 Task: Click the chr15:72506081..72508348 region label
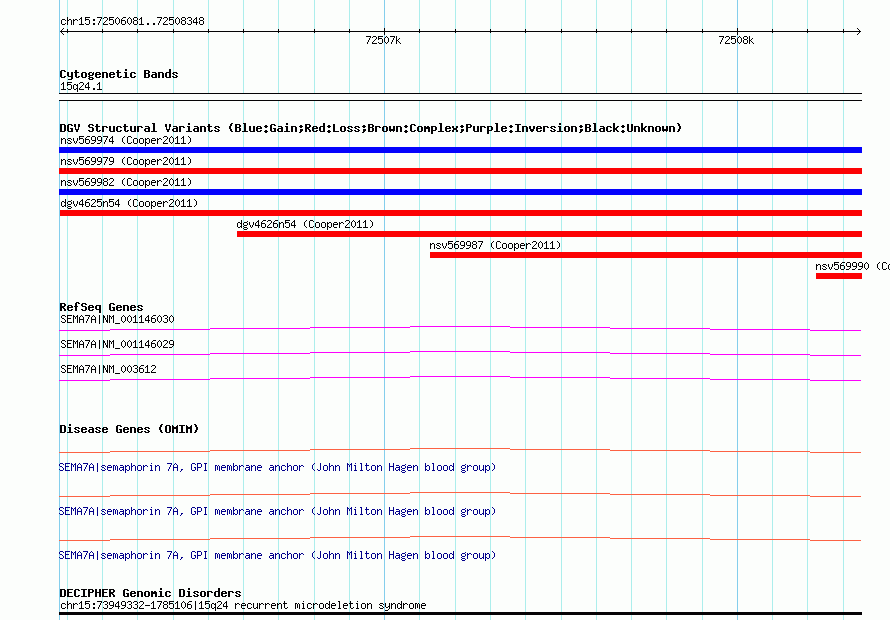[x=132, y=21]
